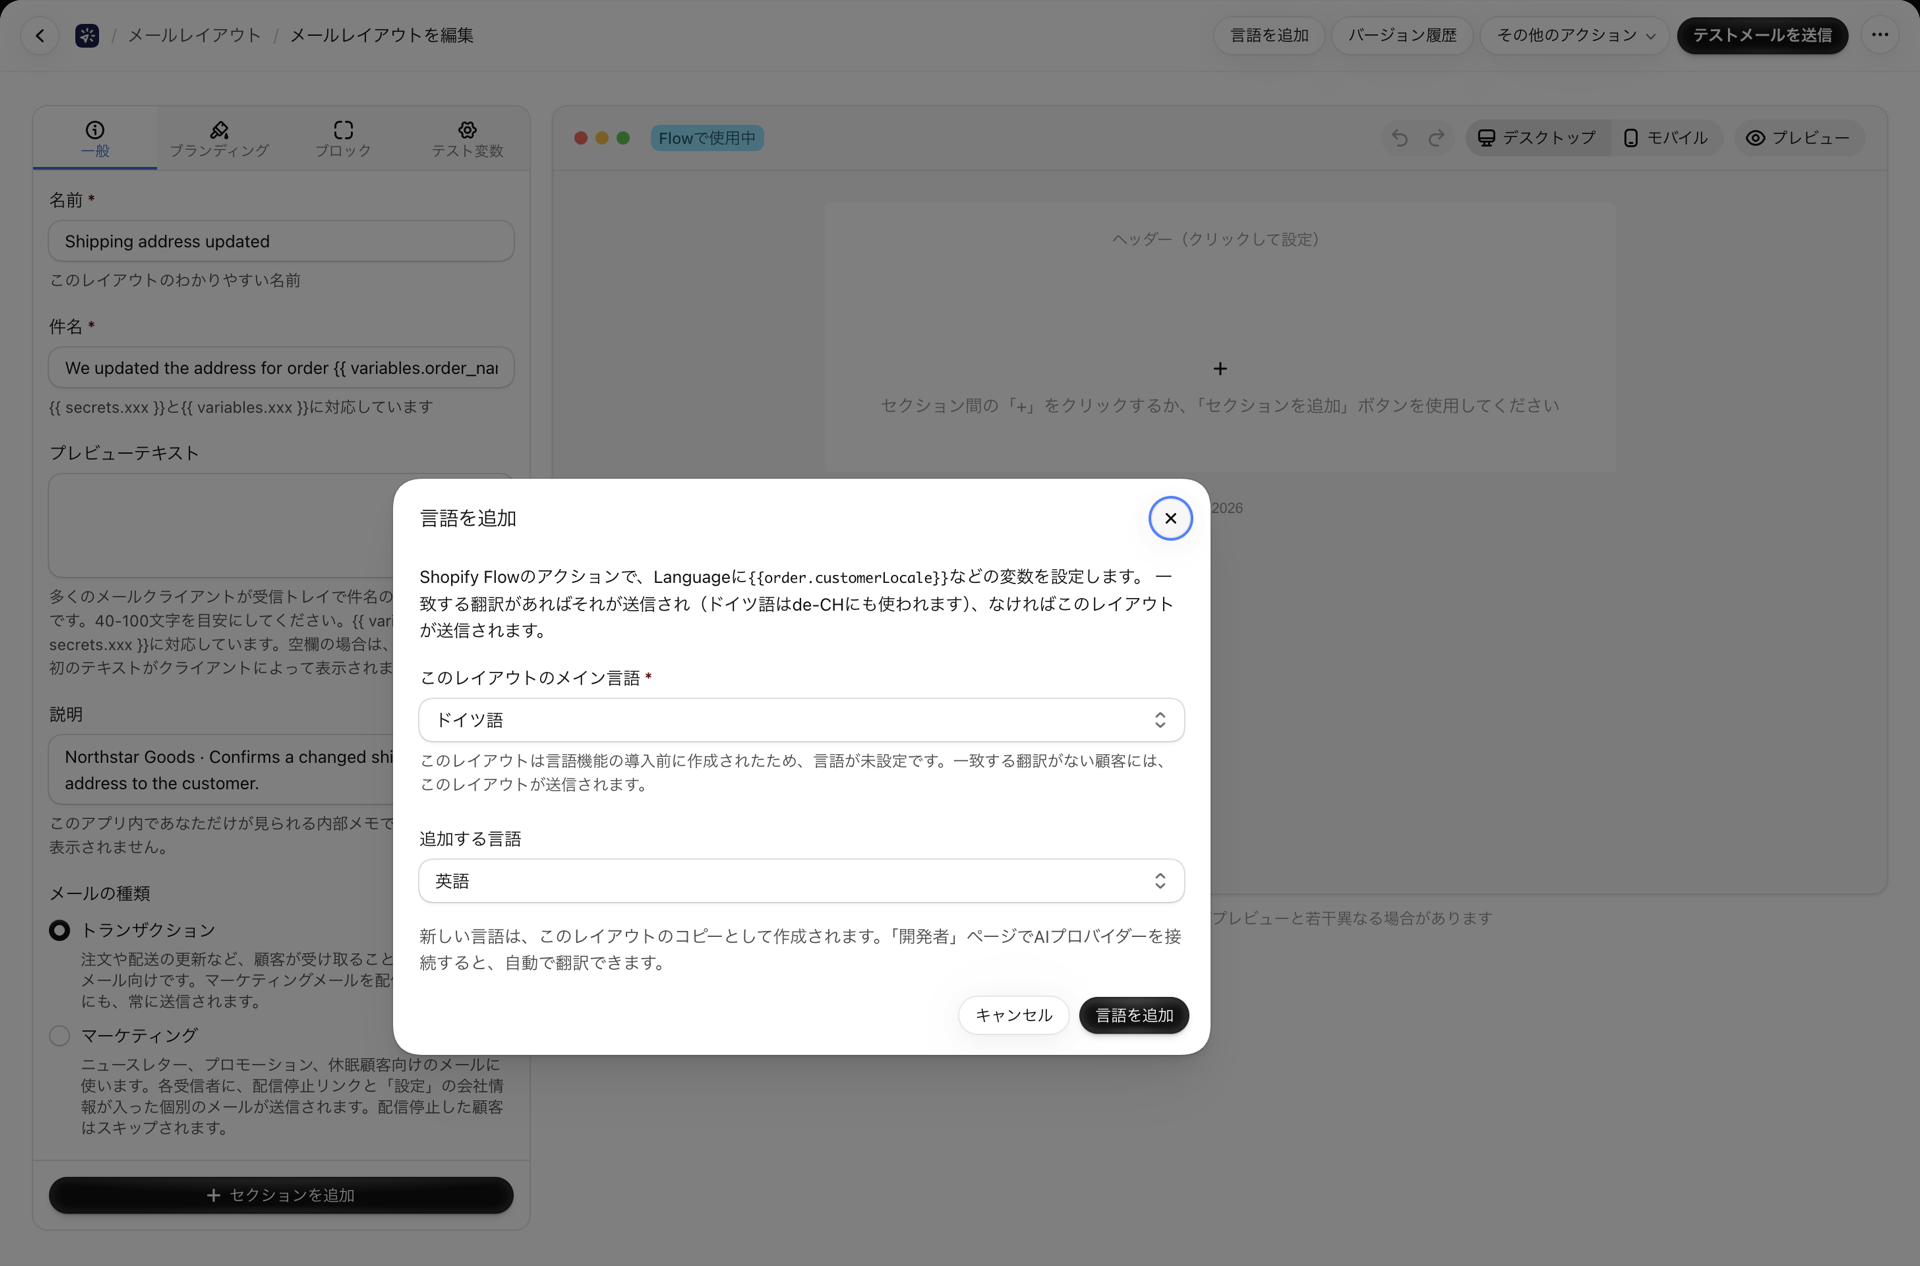Switch to the ブランディング tab
This screenshot has height=1266, width=1920.
tap(219, 139)
